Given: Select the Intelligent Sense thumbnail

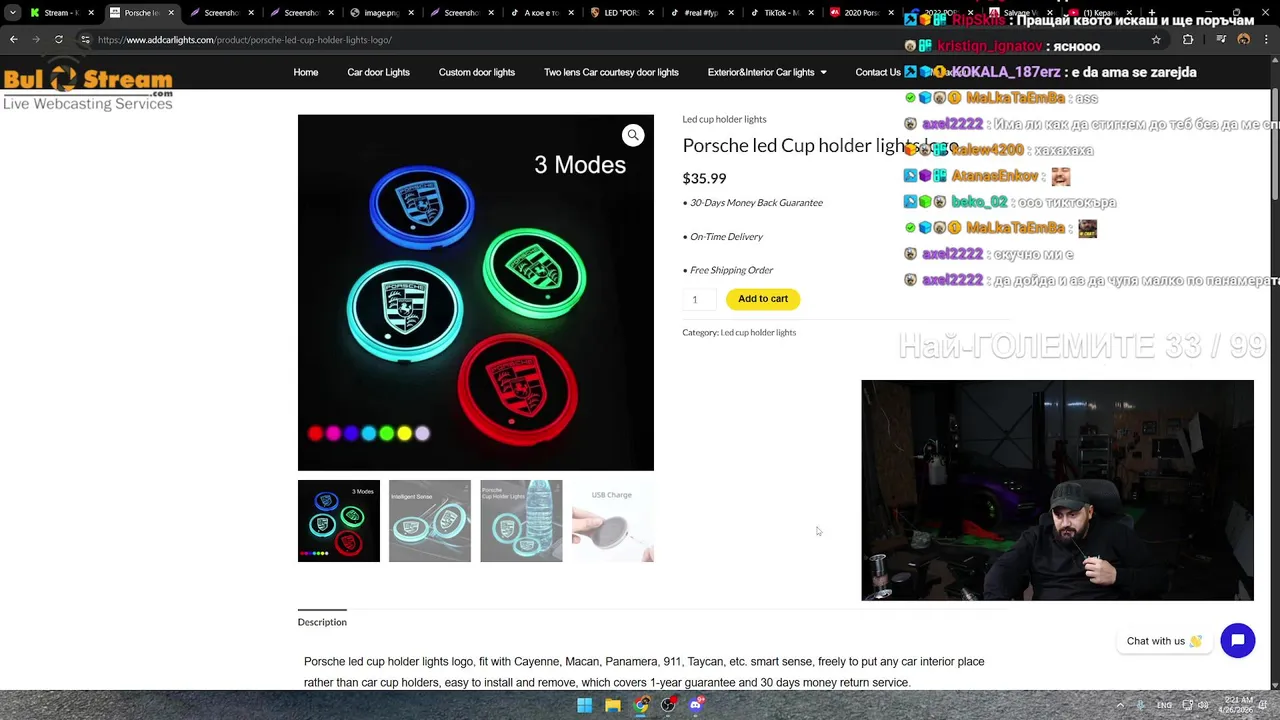Looking at the screenshot, I should click(x=430, y=521).
